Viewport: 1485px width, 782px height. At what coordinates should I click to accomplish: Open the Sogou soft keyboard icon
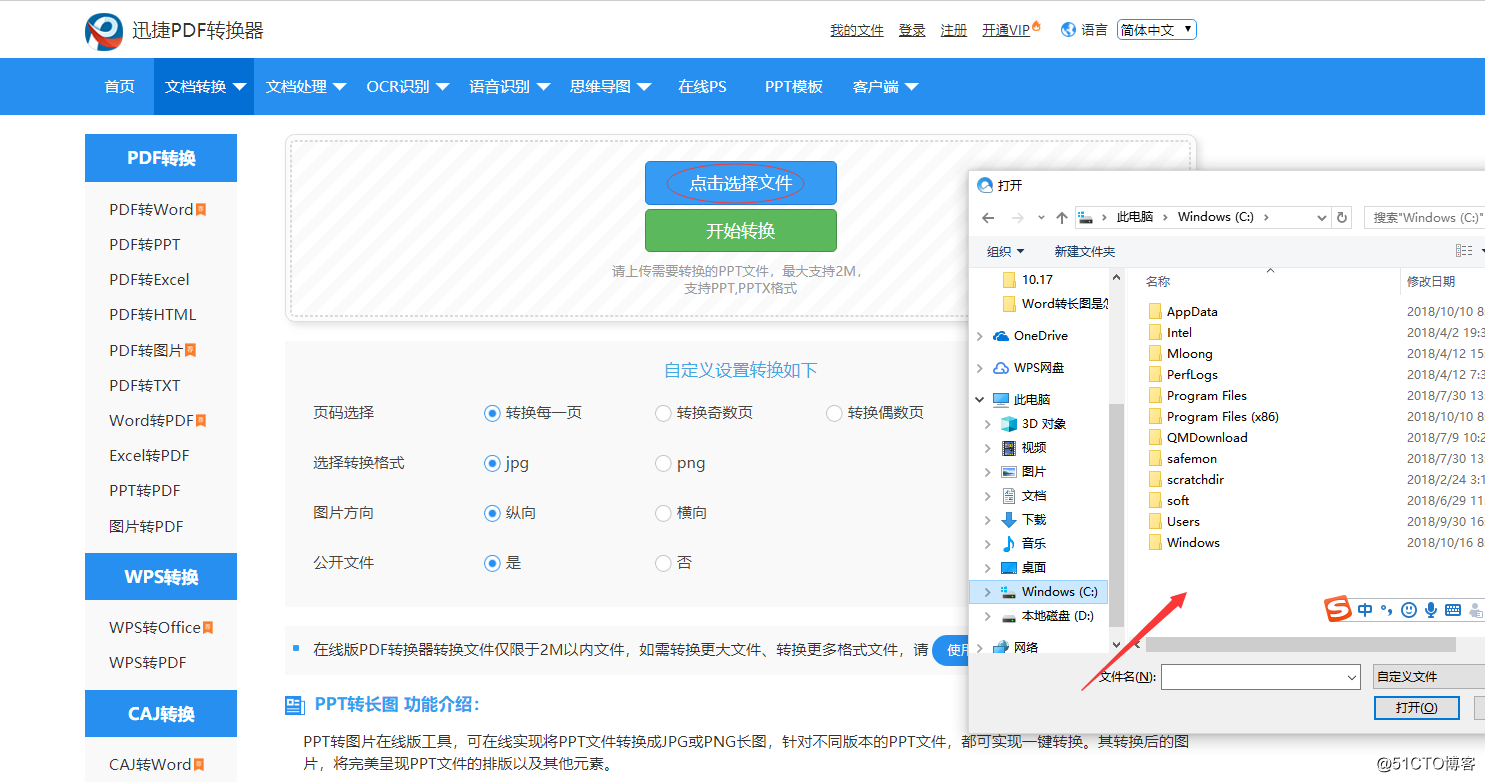[1453, 610]
